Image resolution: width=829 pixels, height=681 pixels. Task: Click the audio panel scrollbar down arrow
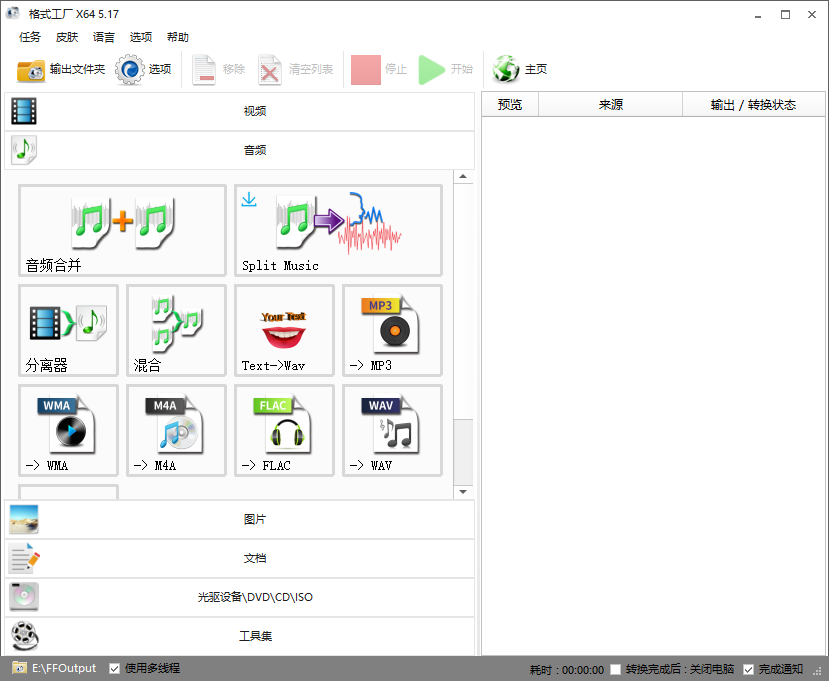(x=463, y=492)
